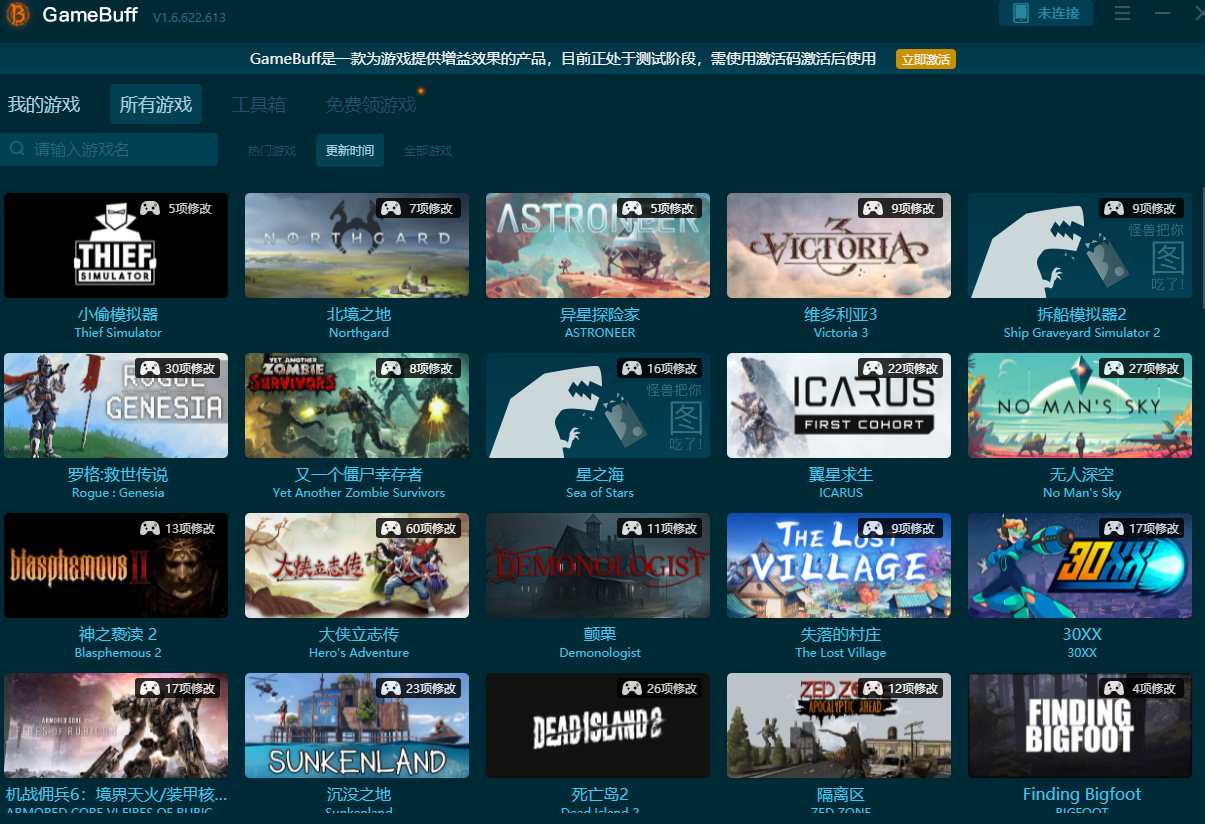Viewport: 1205px width, 824px height.
Task: Open ASTRONEER cover thumbnail
Action: (598, 245)
